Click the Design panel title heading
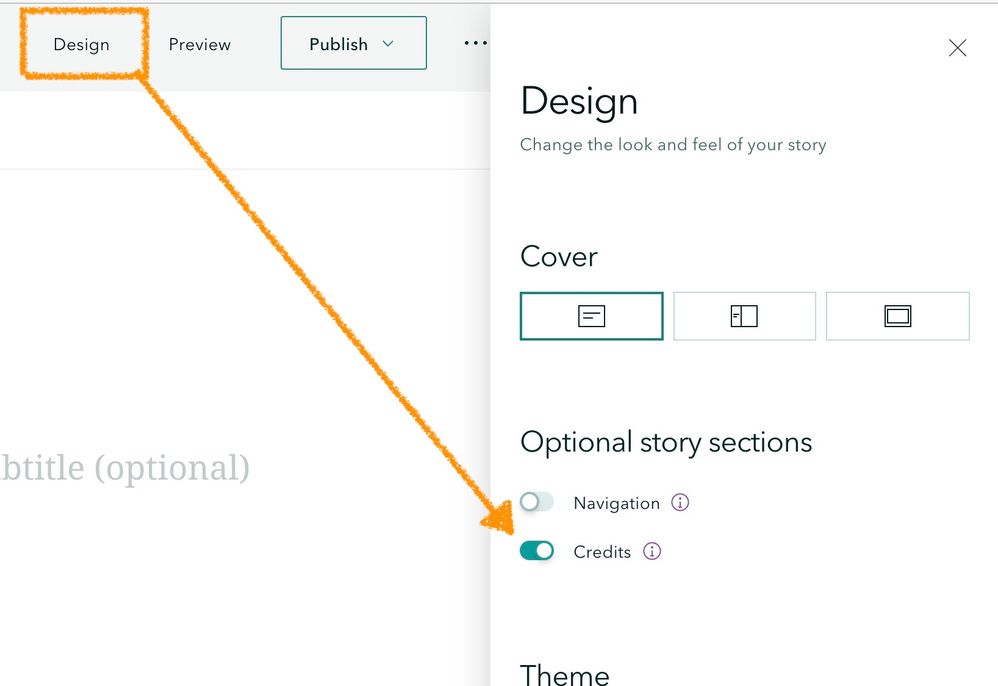998x686 pixels. point(579,101)
